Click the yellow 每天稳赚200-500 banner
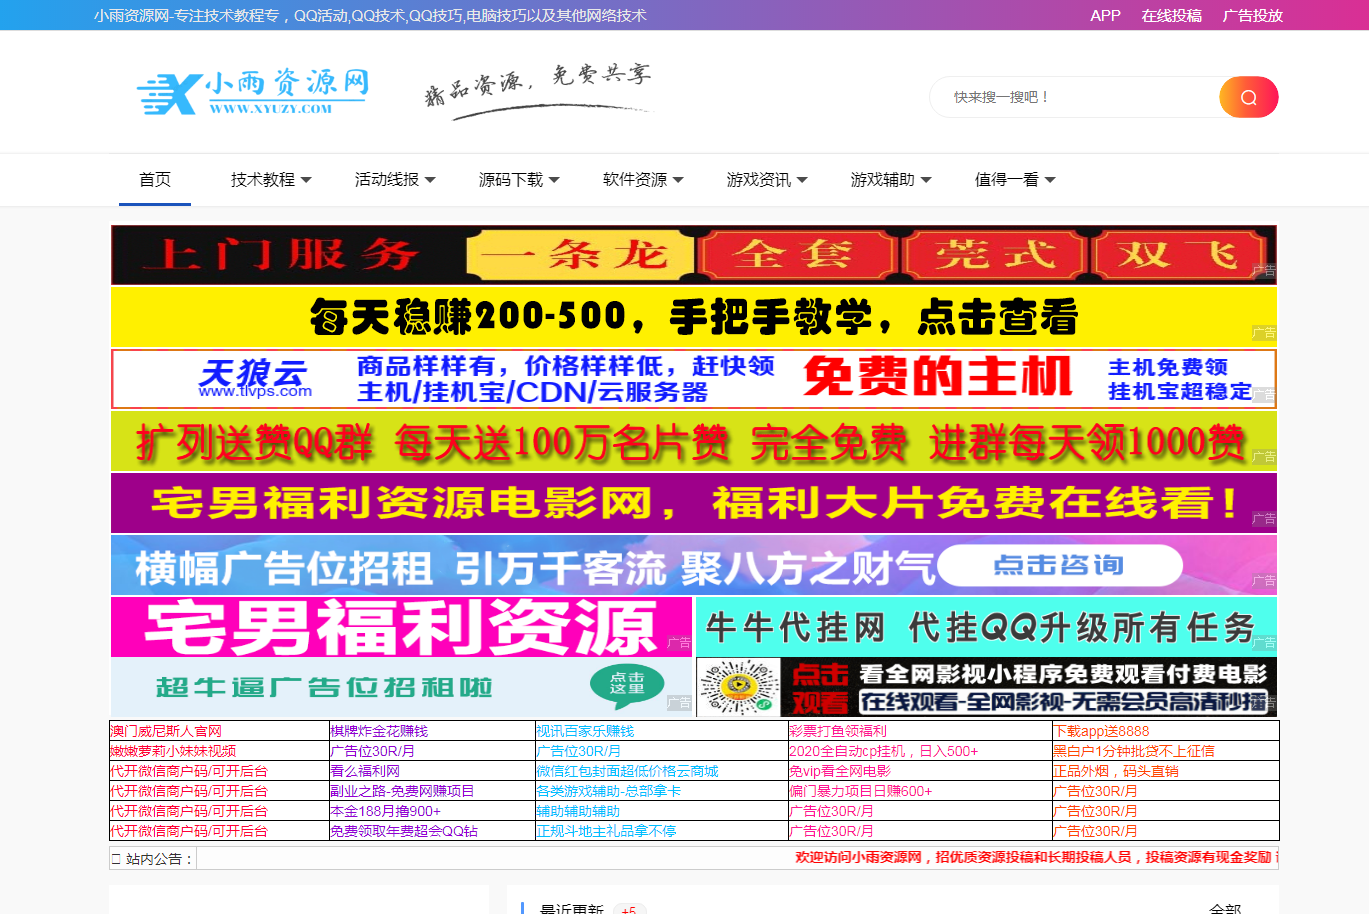 click(x=693, y=317)
